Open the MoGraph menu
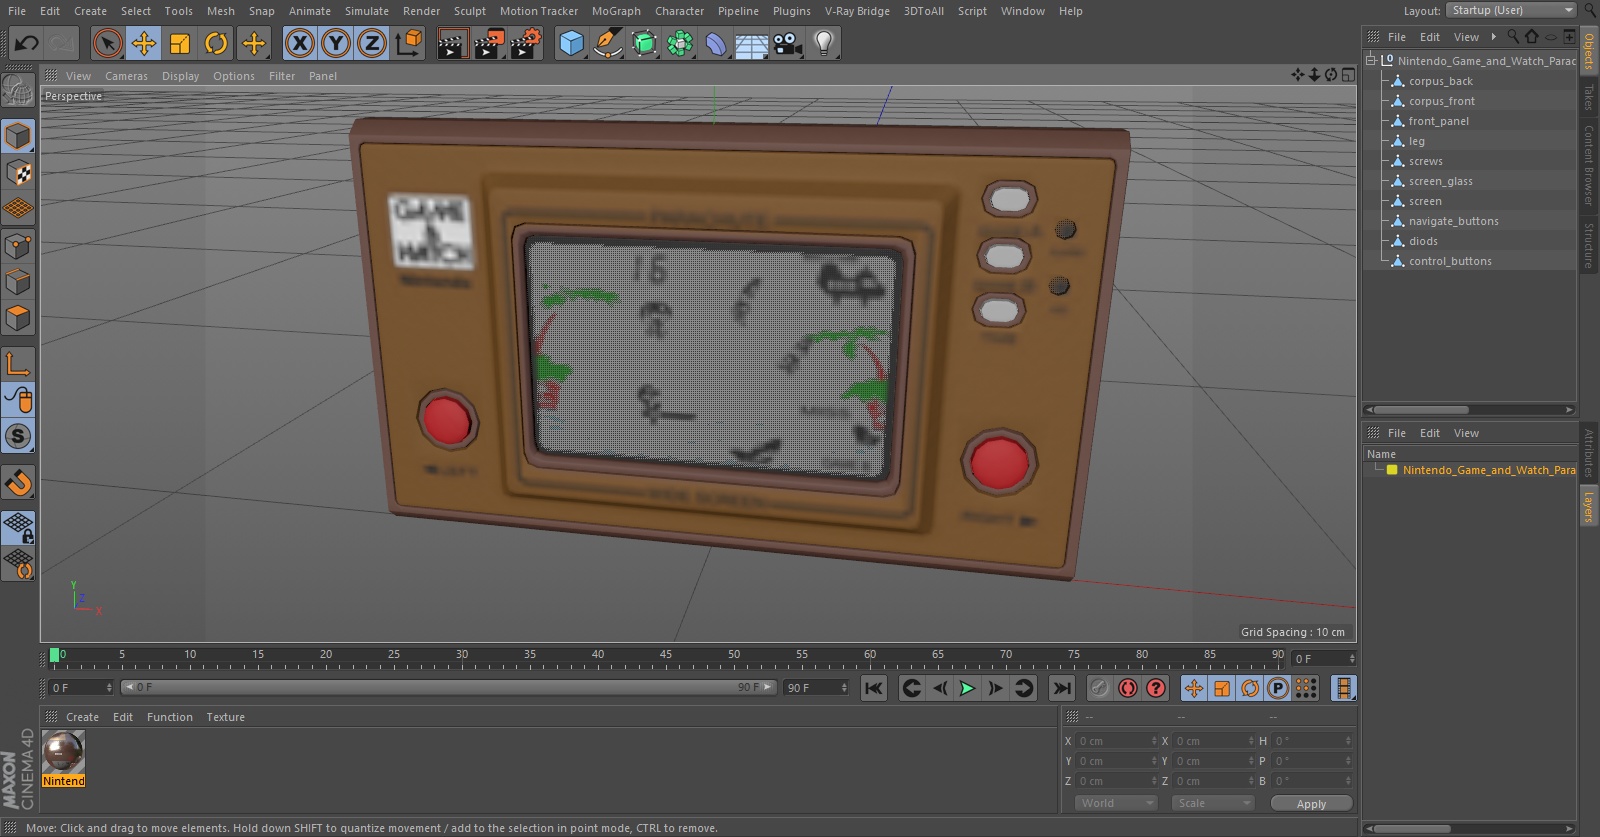Viewport: 1600px width, 837px height. coord(616,11)
